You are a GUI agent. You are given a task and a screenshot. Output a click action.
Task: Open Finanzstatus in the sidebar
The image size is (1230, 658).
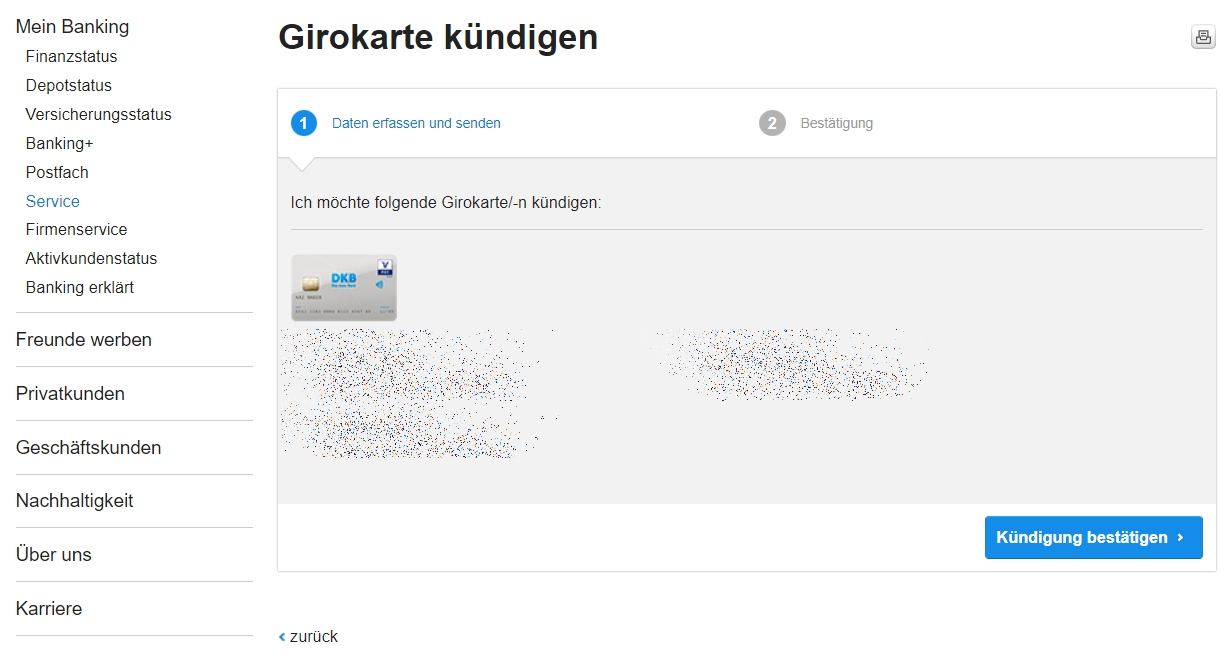71,56
